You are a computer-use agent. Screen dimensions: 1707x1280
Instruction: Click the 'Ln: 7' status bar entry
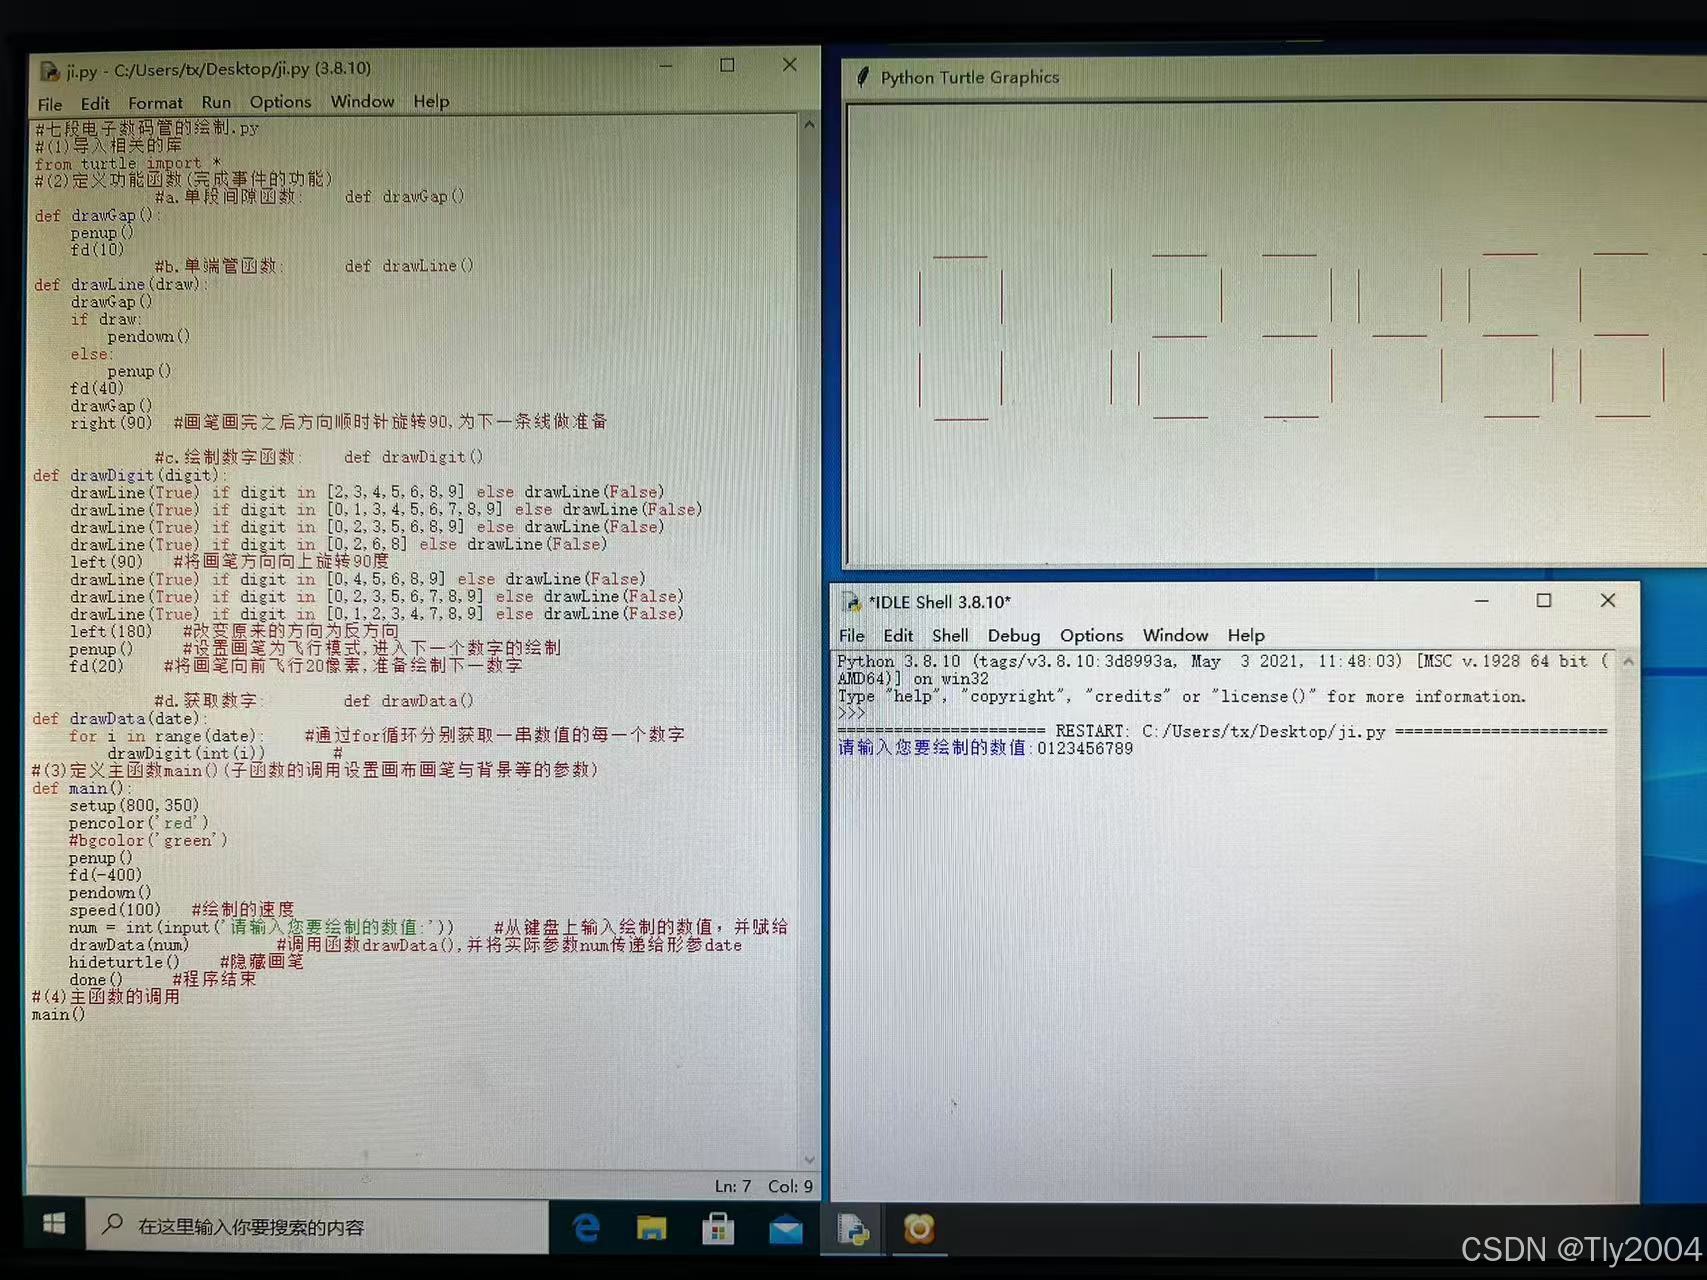(x=732, y=1186)
